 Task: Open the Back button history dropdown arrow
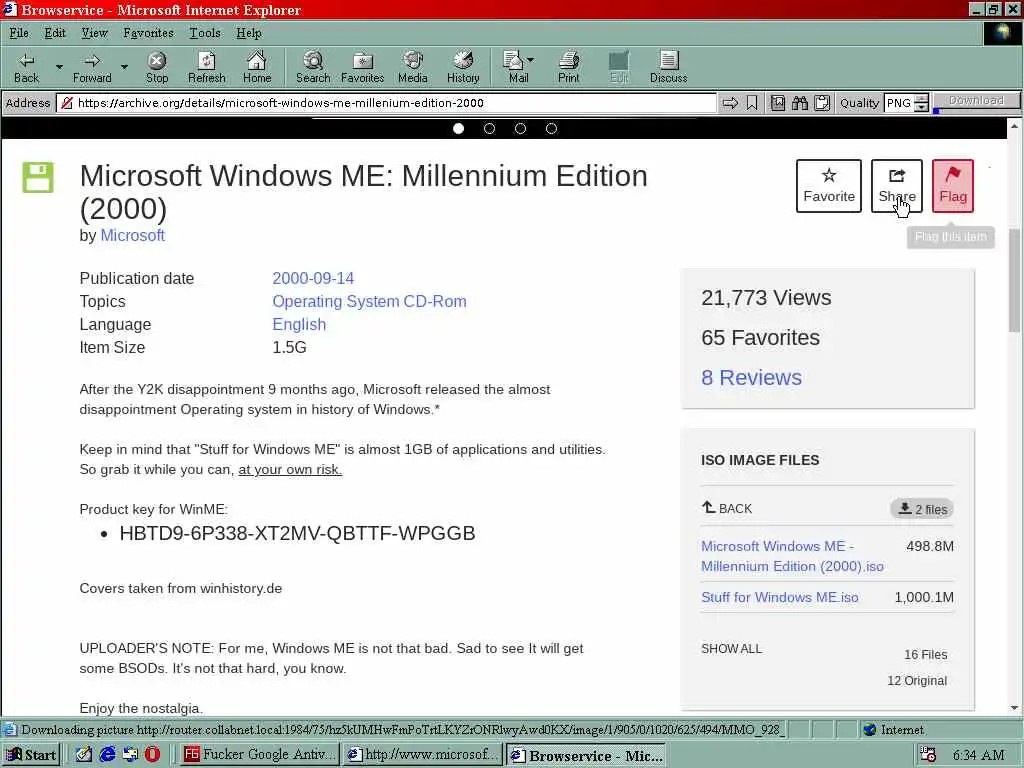[59, 67]
